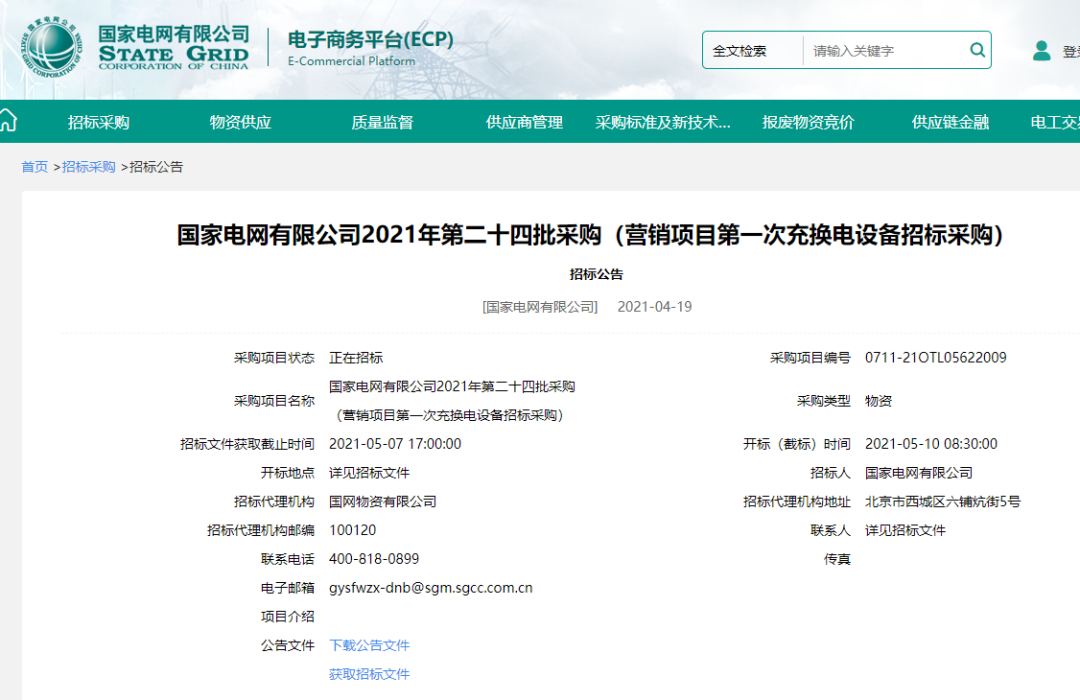Viewport: 1080px width, 700px height.
Task: Click the State Grid globe logo
Action: 50,47
